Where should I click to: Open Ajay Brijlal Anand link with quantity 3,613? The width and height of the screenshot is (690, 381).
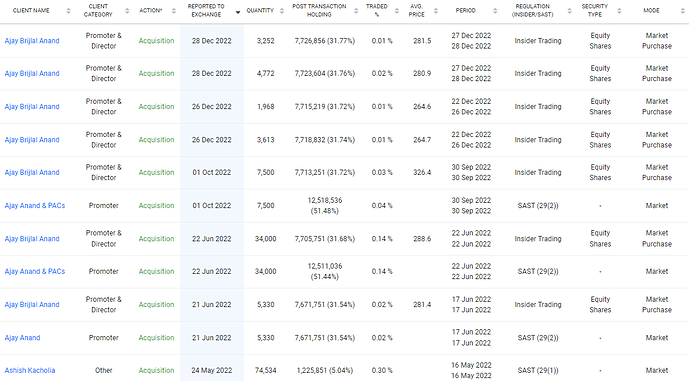click(32, 140)
